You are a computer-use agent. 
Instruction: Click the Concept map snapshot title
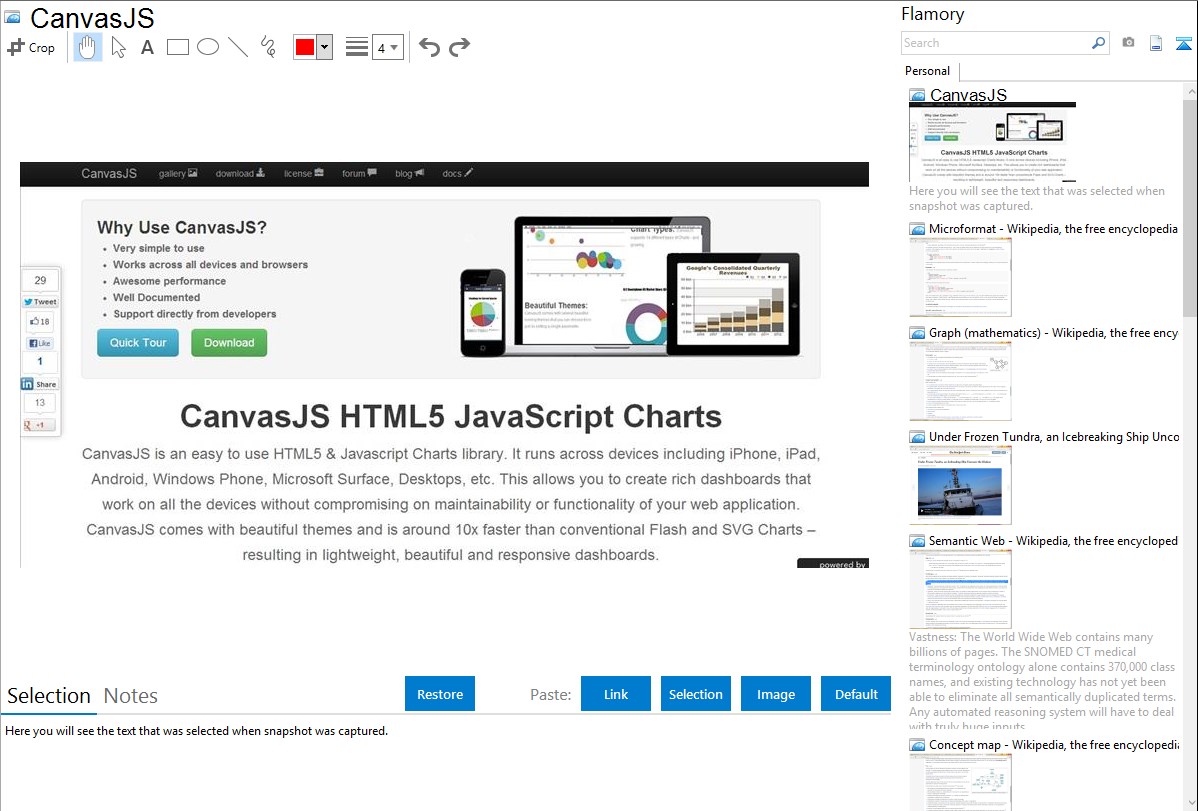click(1054, 744)
